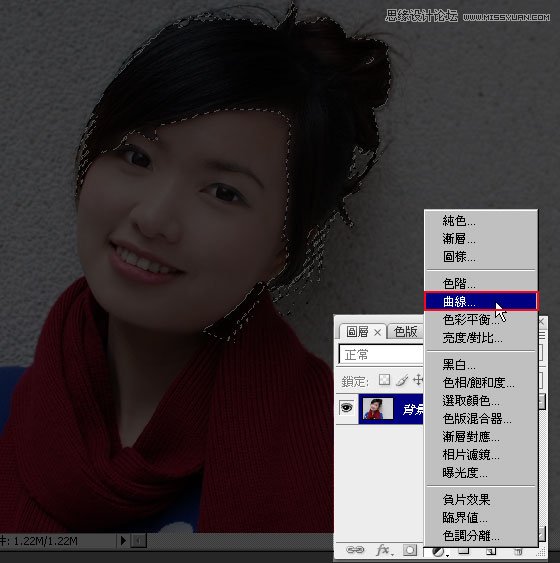Choose 選取顏色... adjustment option

coord(481,401)
